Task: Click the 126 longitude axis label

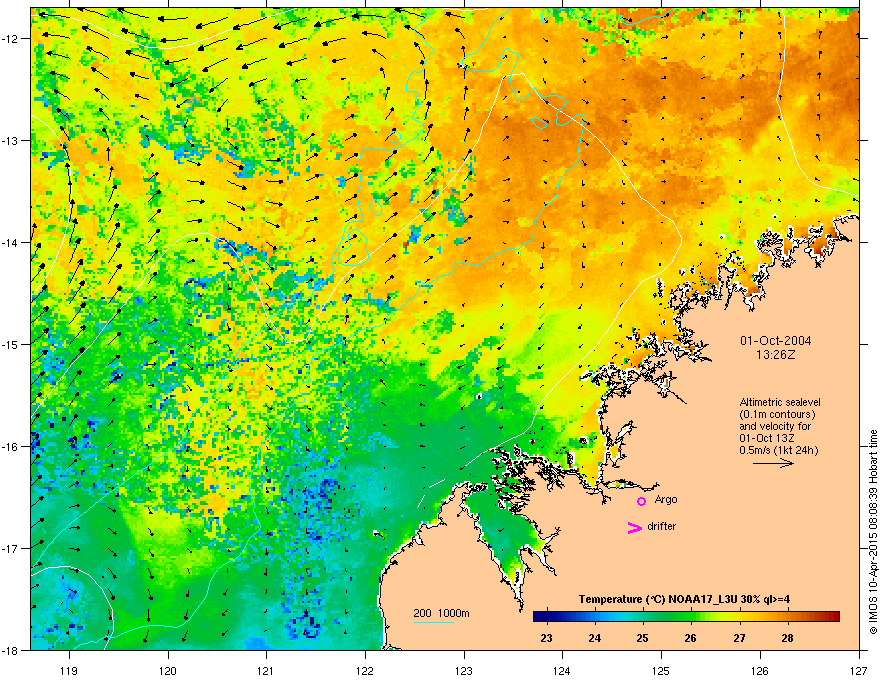Action: [x=760, y=670]
